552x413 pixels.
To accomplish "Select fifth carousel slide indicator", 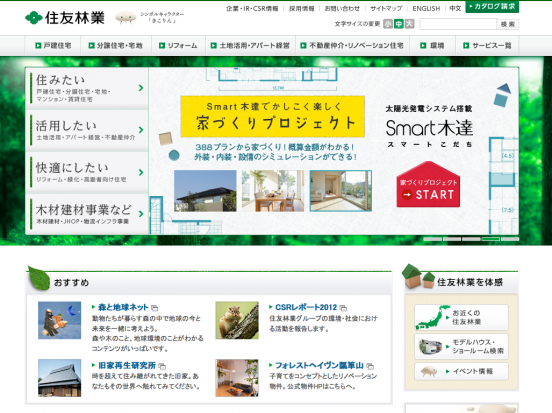I will coord(510,239).
